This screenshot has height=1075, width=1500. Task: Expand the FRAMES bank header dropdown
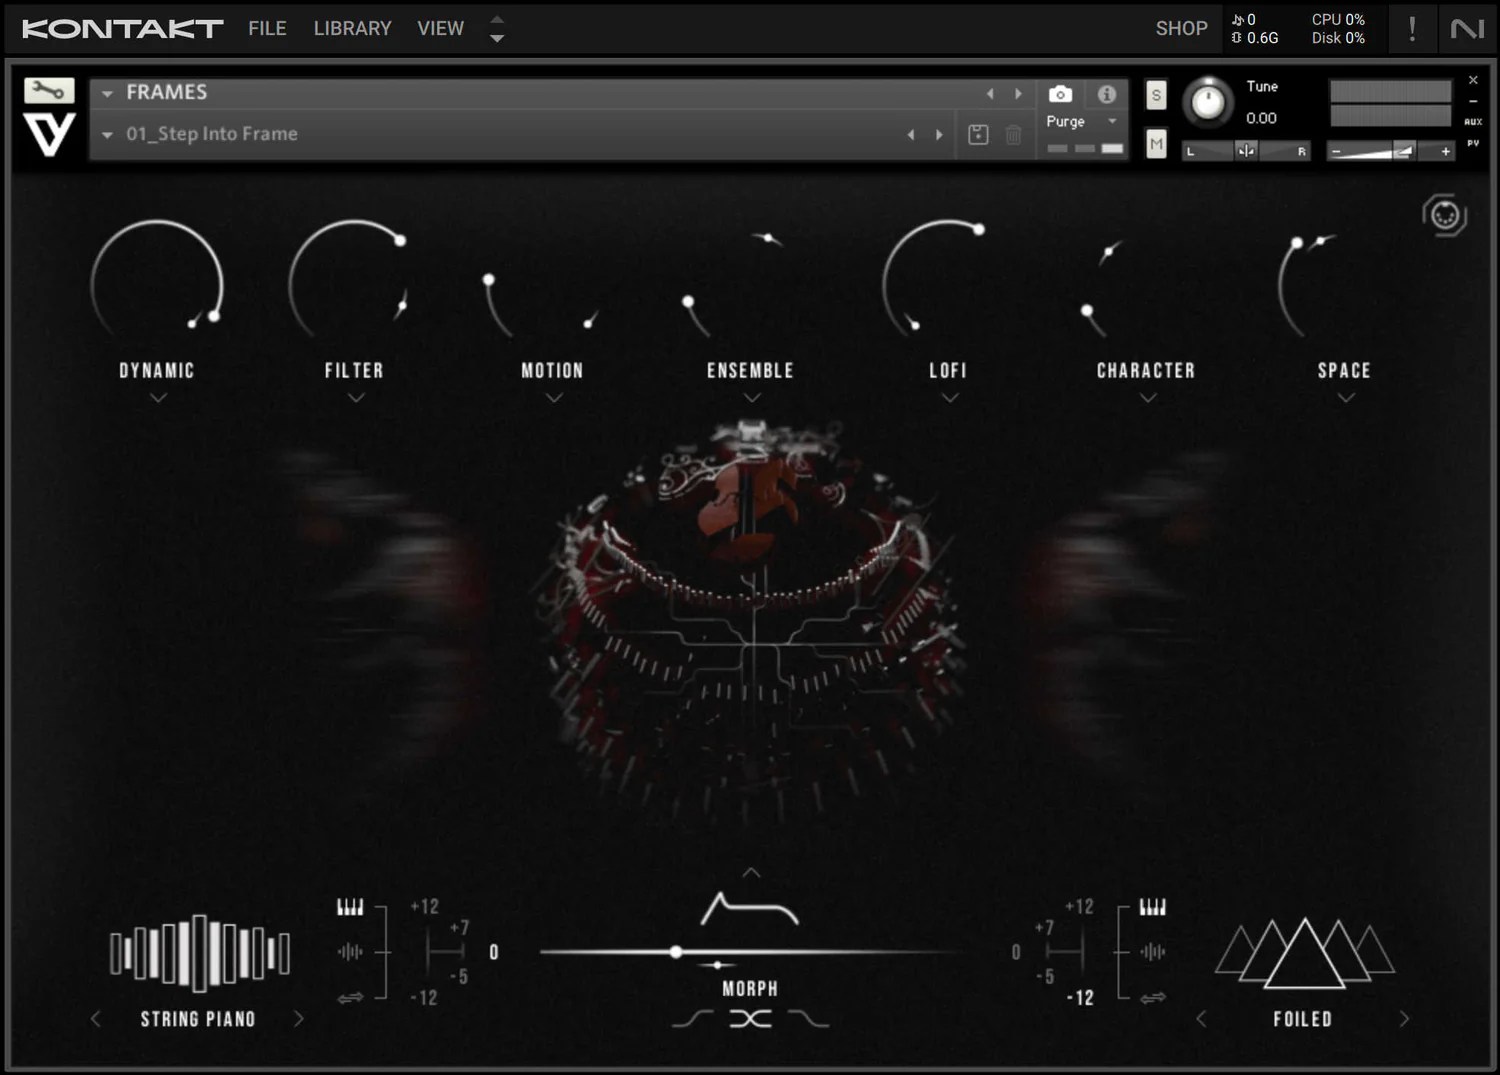107,92
